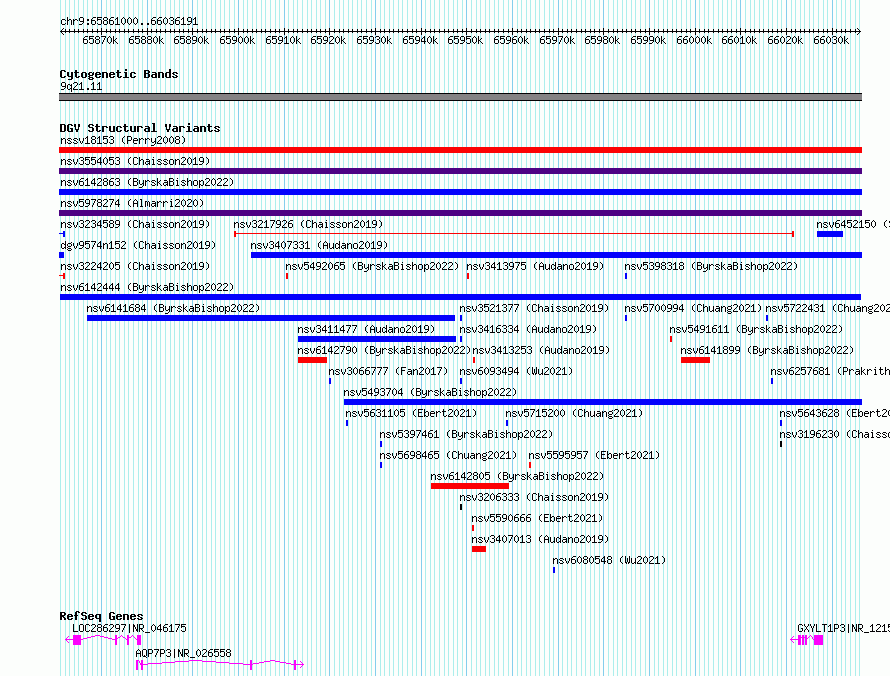This screenshot has height=676, width=890.
Task: Open nsv5643628 variant label
Action: tap(834, 413)
